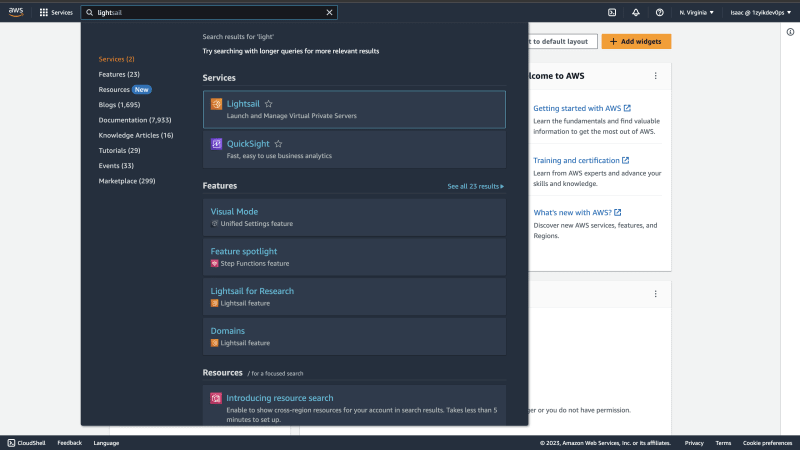Open the Terms footer link
Screen dimensions: 800x450
click(723, 443)
